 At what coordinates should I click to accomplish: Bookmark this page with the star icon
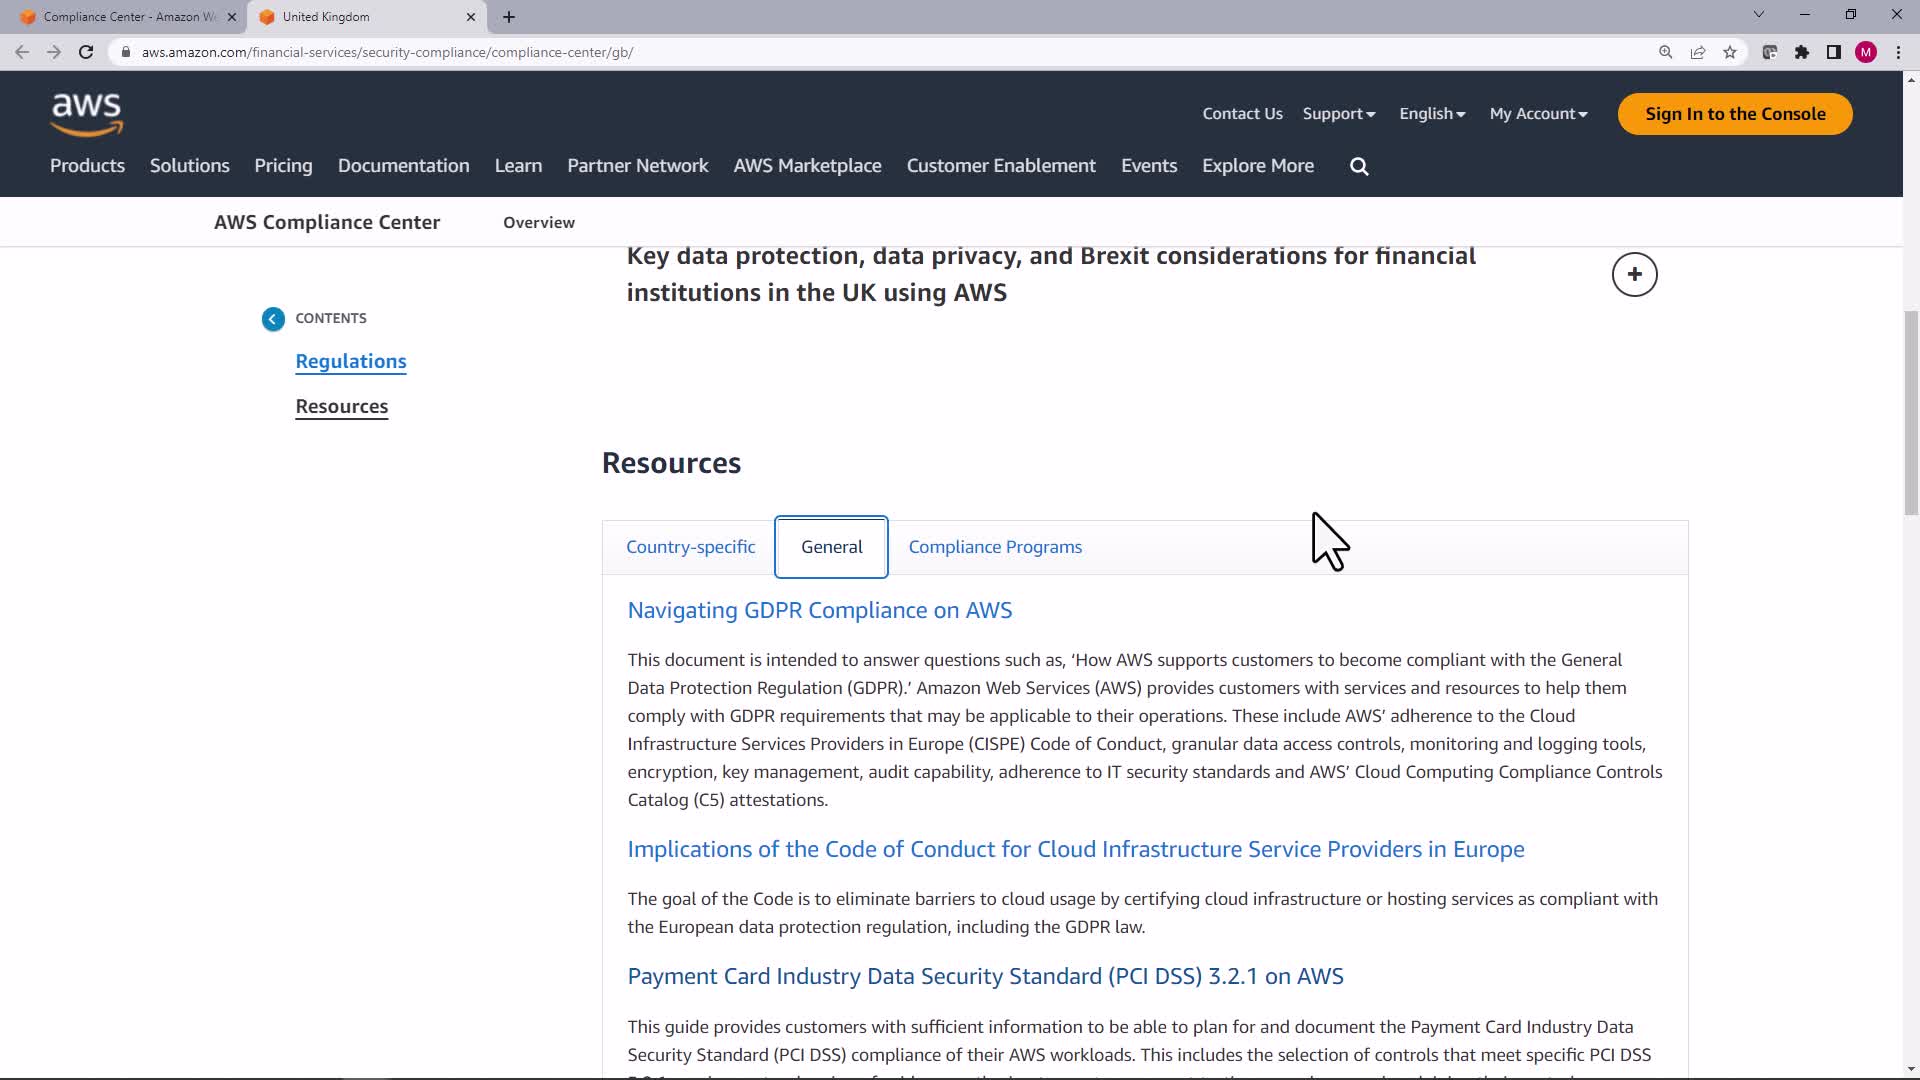pos(1730,52)
